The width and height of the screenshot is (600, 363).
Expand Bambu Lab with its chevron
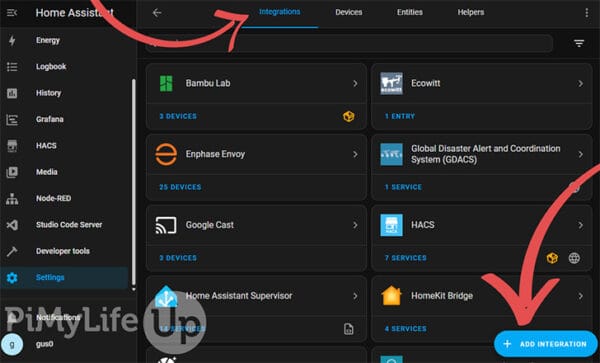(x=355, y=83)
